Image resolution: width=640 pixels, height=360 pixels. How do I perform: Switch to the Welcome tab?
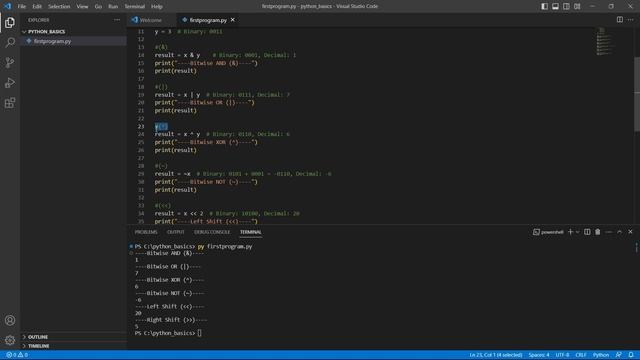click(x=151, y=20)
